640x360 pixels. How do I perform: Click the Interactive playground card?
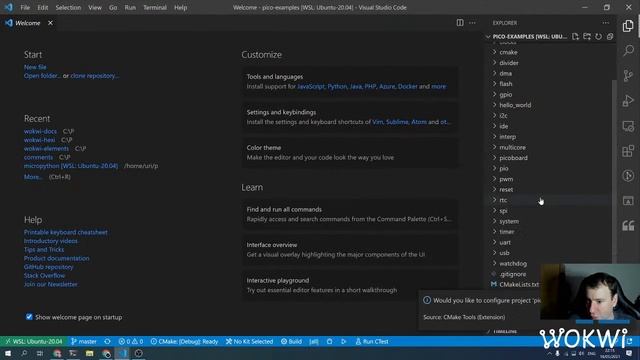351,285
